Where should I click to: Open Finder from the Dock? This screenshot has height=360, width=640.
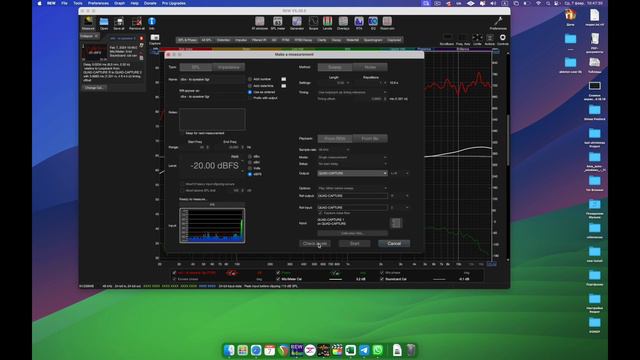click(229, 350)
